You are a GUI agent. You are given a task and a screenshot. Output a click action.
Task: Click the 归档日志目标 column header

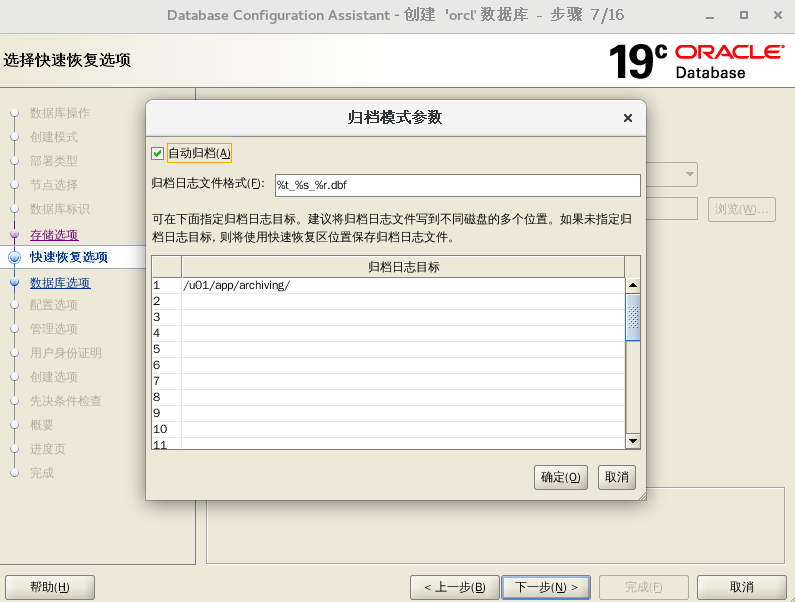click(x=402, y=266)
